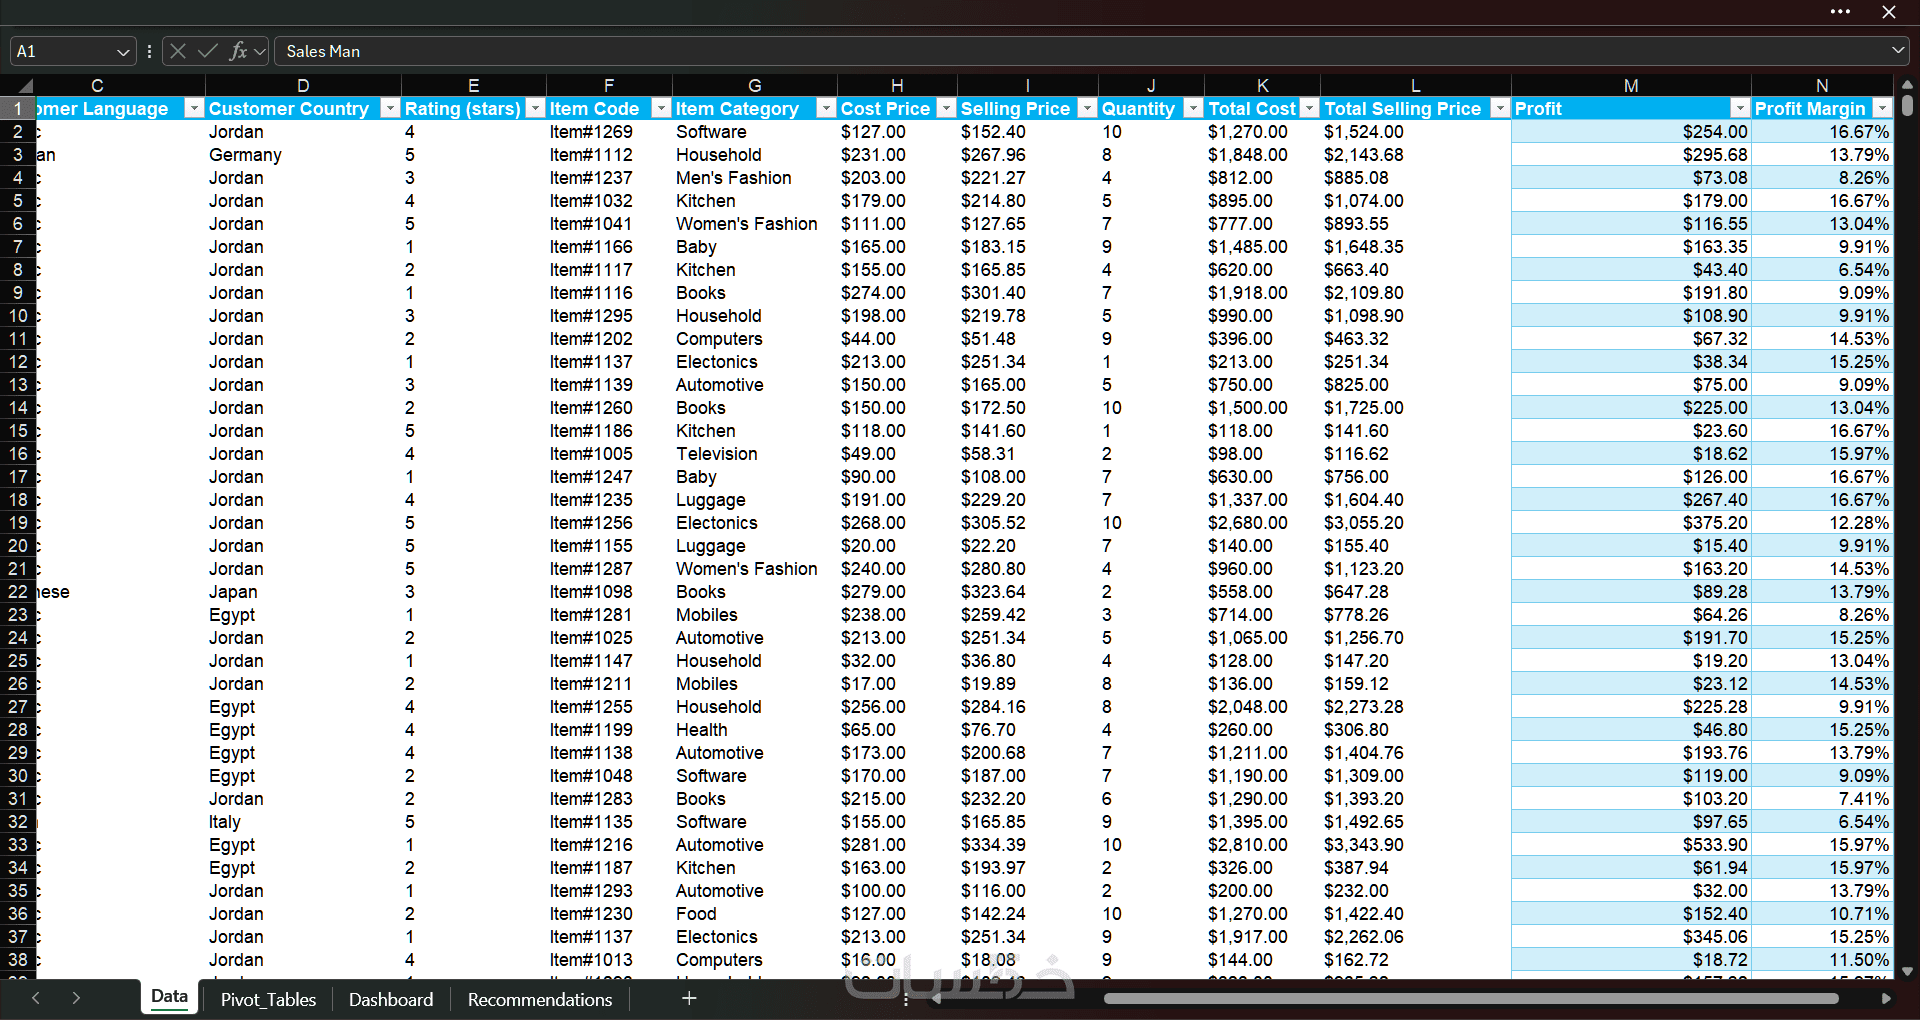
Task: Open the Cost Price filter dropdown
Action: pos(945,108)
